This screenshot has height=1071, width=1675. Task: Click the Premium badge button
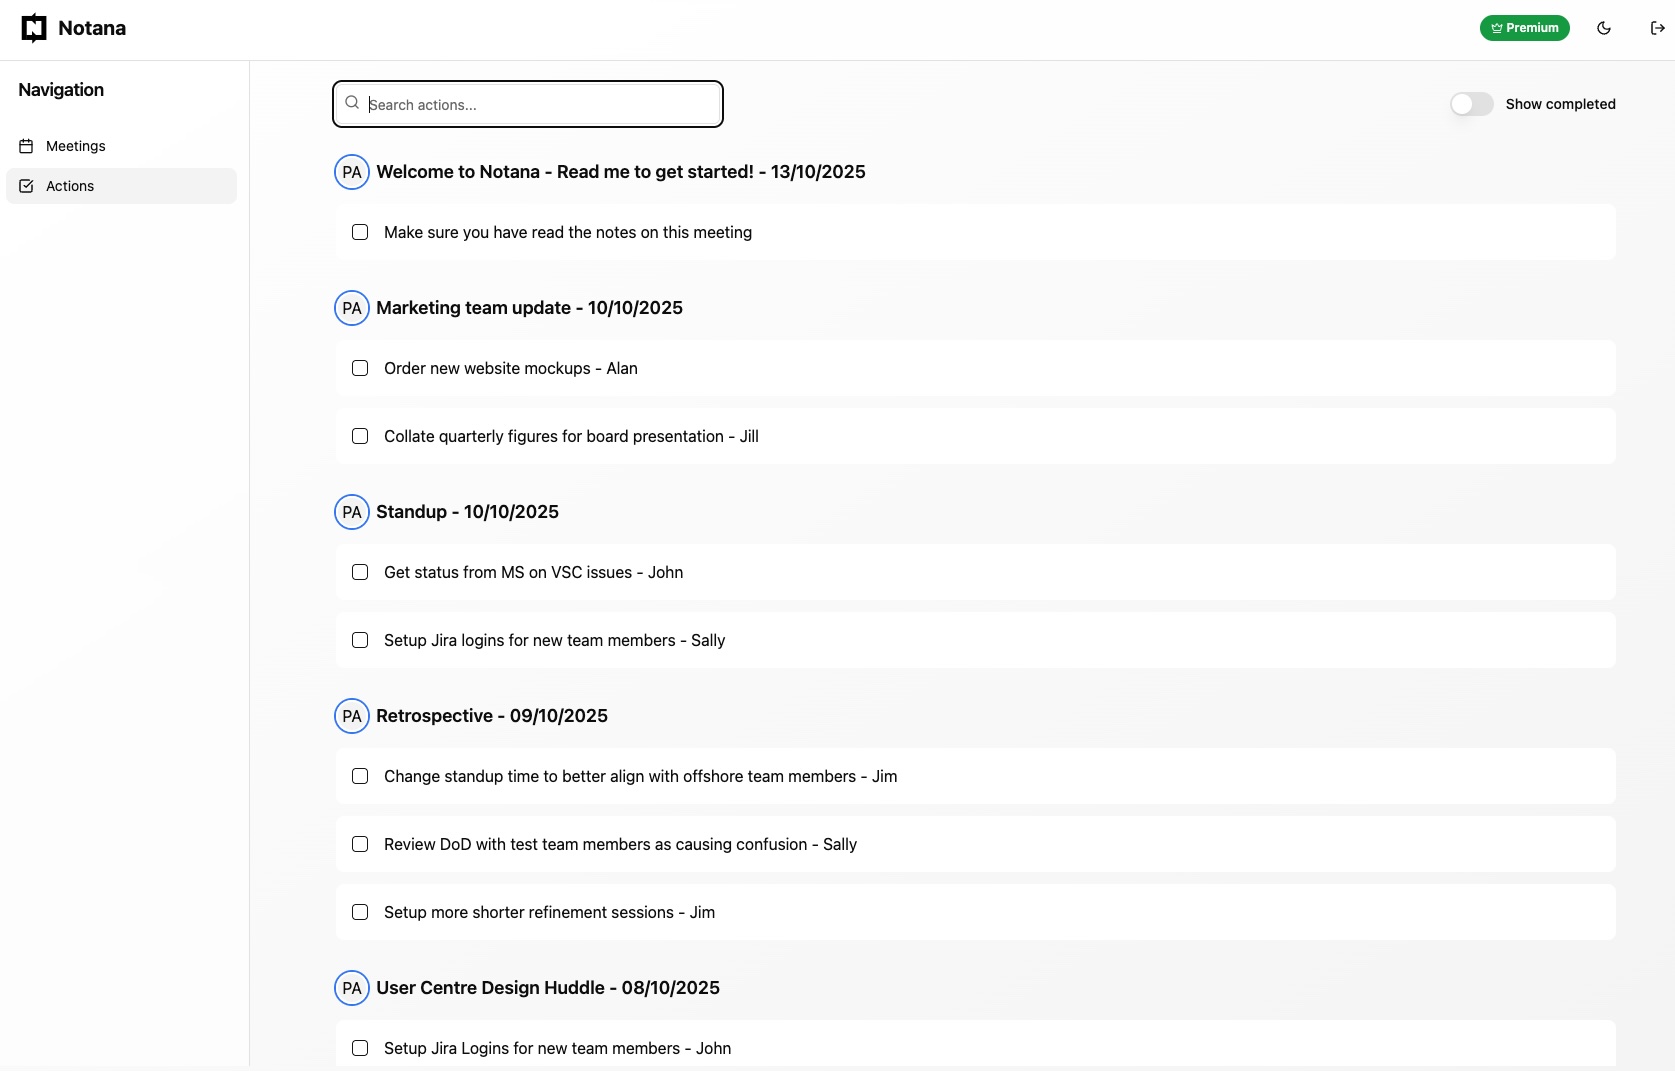[1524, 28]
